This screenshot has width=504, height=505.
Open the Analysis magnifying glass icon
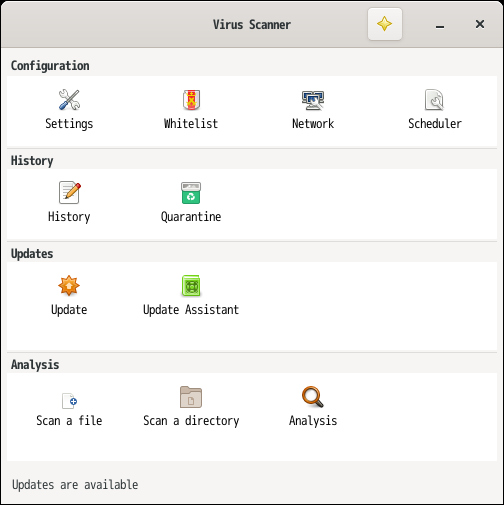click(x=313, y=397)
